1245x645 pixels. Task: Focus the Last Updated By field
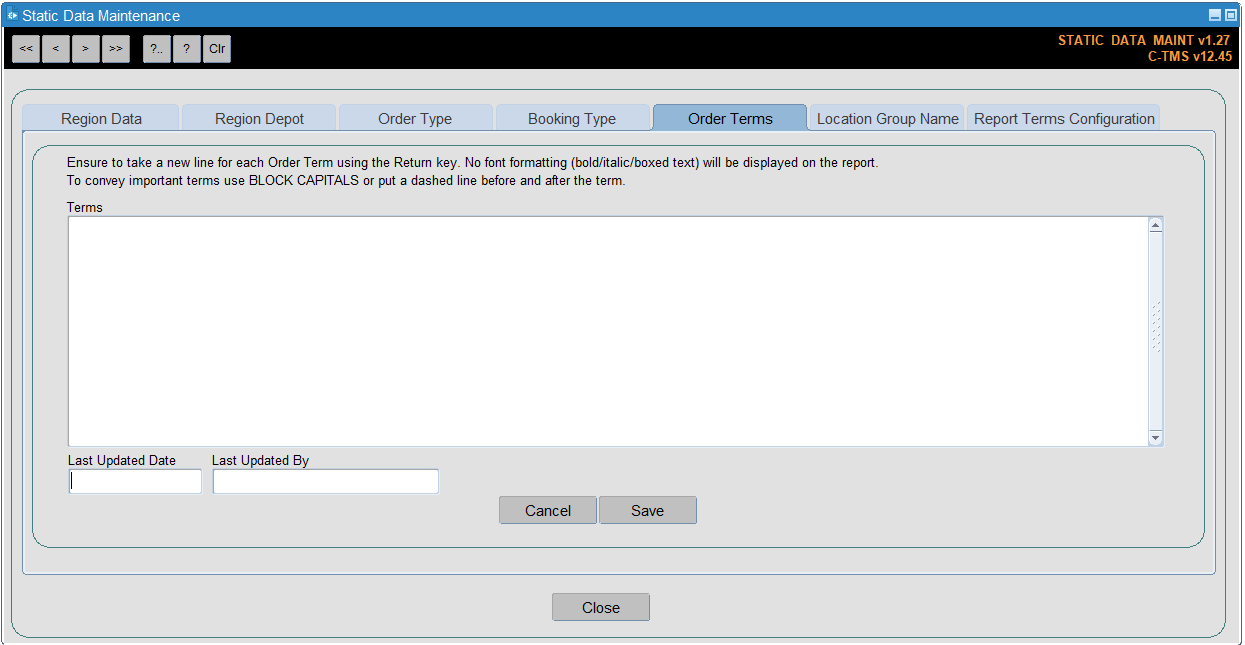[326, 482]
